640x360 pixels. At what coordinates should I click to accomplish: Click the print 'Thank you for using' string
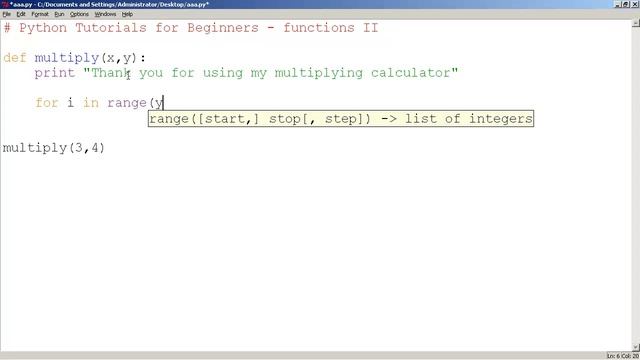[271, 73]
